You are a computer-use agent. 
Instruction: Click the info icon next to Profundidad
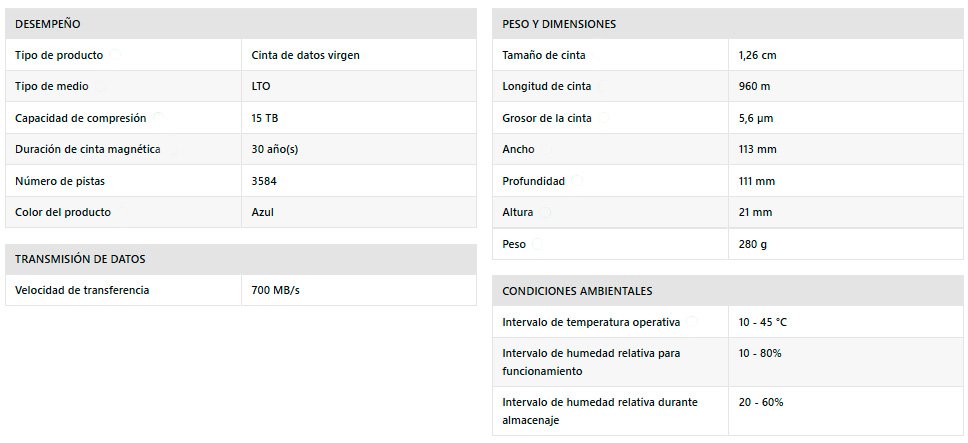pyautogui.click(x=577, y=180)
